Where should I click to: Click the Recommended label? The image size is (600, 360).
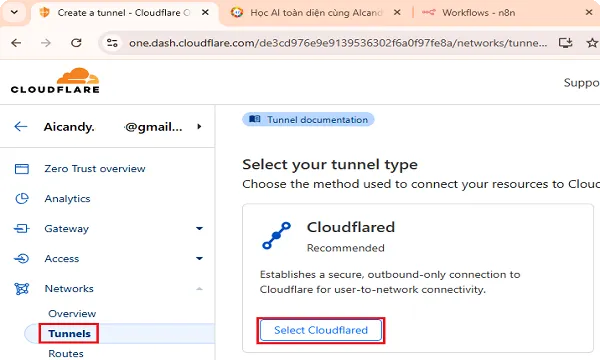pyautogui.click(x=346, y=248)
